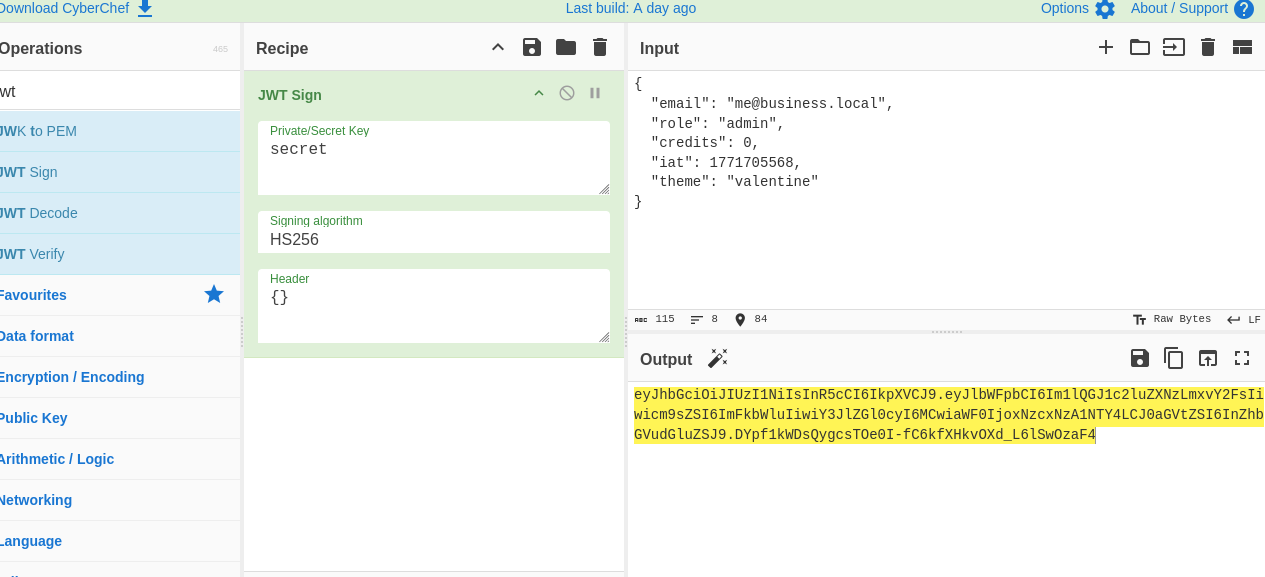
Task: Clear input and output
Action: pos(1207,47)
